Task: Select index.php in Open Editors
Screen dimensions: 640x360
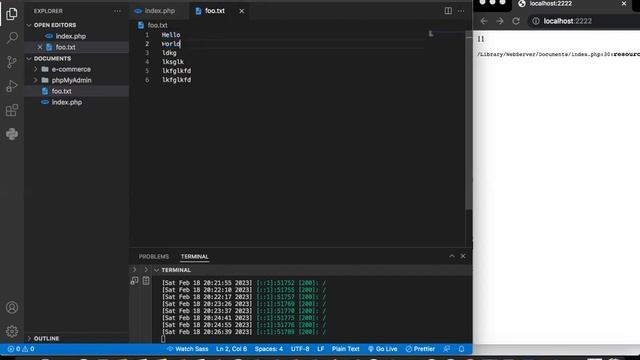Action: (x=71, y=36)
